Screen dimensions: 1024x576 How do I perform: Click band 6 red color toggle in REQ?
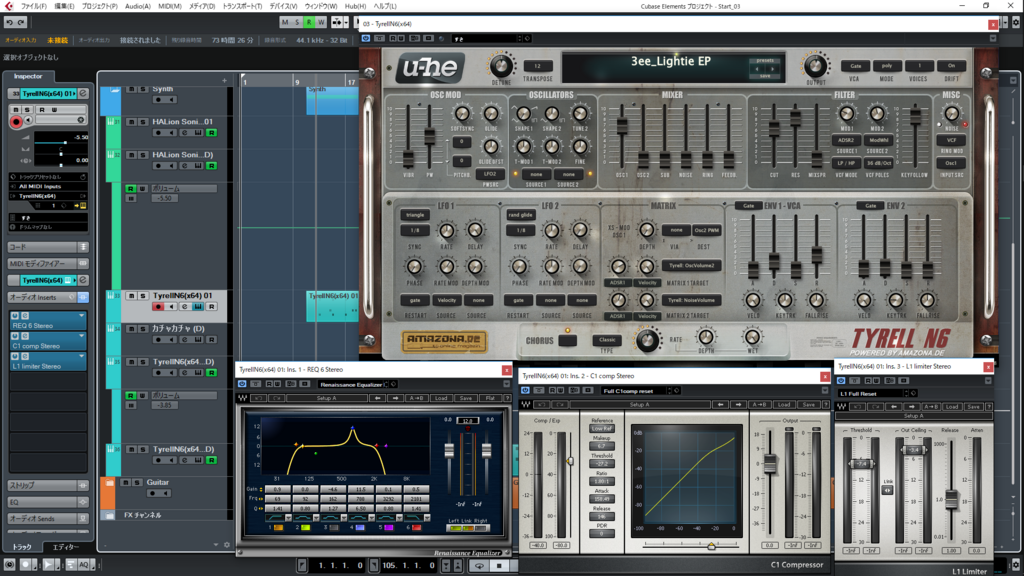pos(416,528)
